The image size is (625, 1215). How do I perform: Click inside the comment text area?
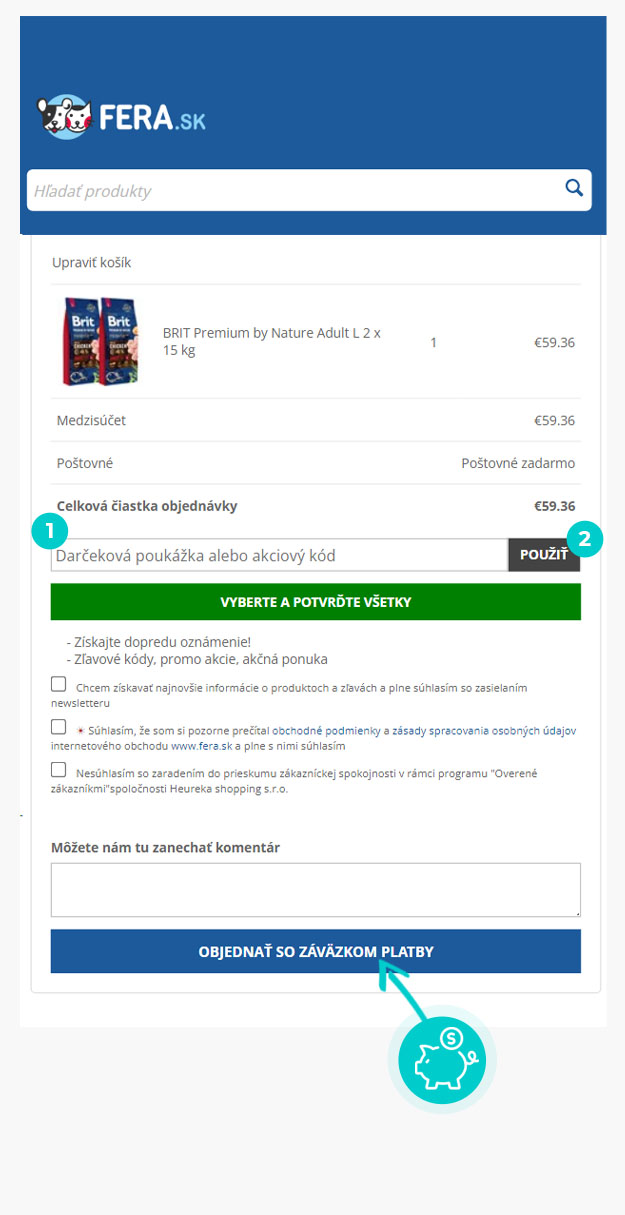[x=316, y=890]
